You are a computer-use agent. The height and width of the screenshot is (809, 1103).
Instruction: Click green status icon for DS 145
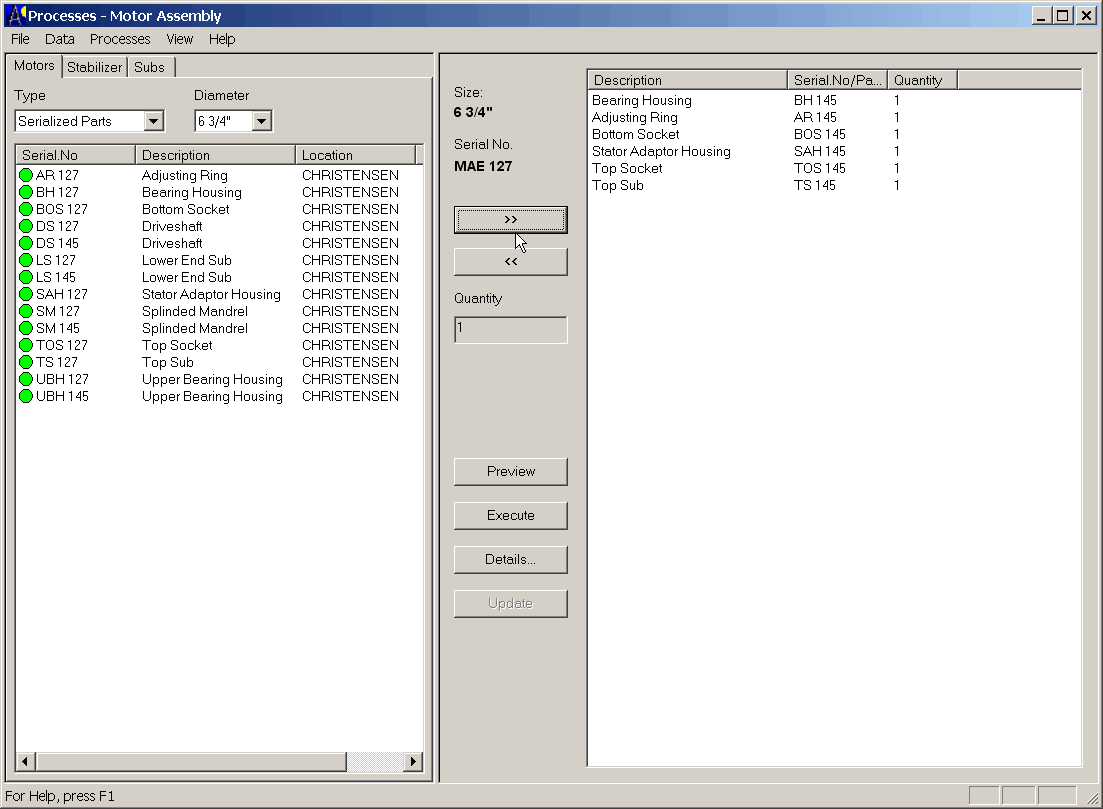[26, 243]
